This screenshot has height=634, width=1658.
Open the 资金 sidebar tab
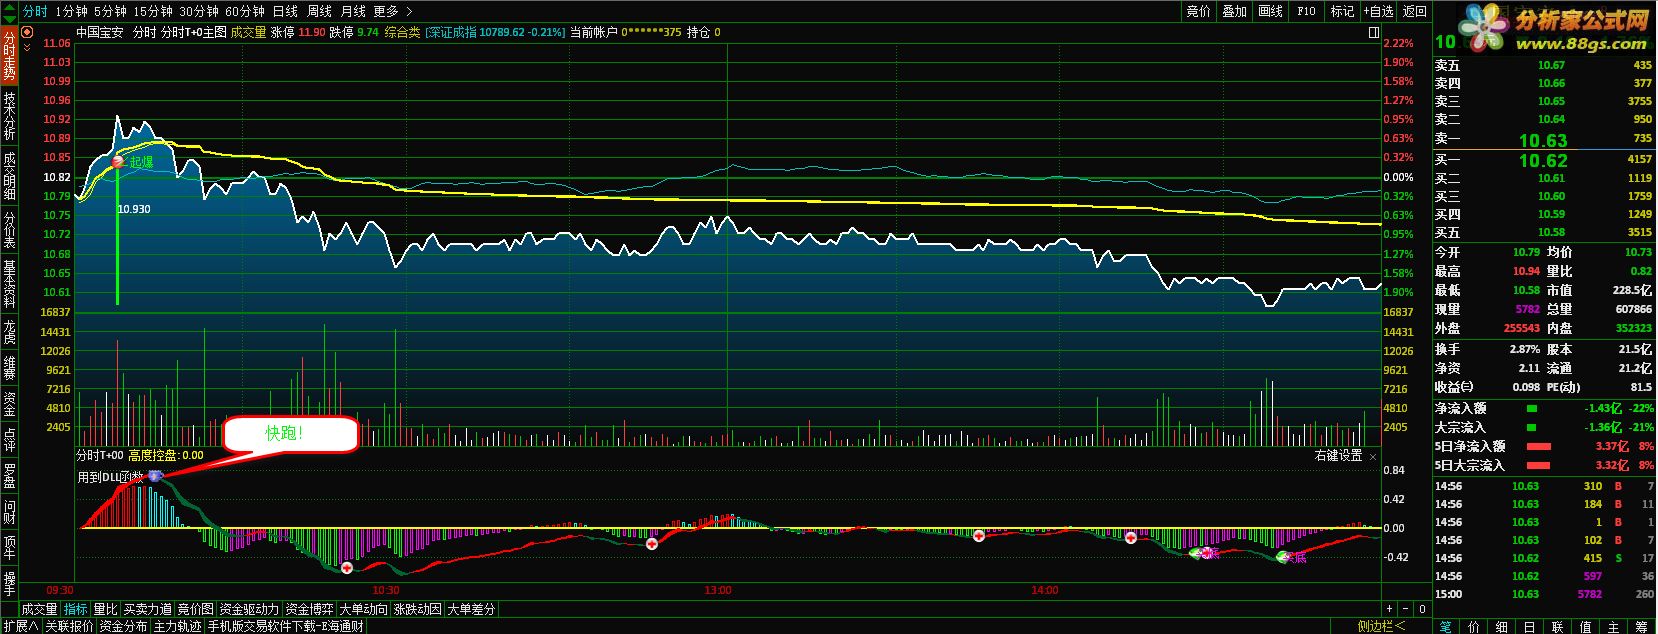(x=9, y=404)
